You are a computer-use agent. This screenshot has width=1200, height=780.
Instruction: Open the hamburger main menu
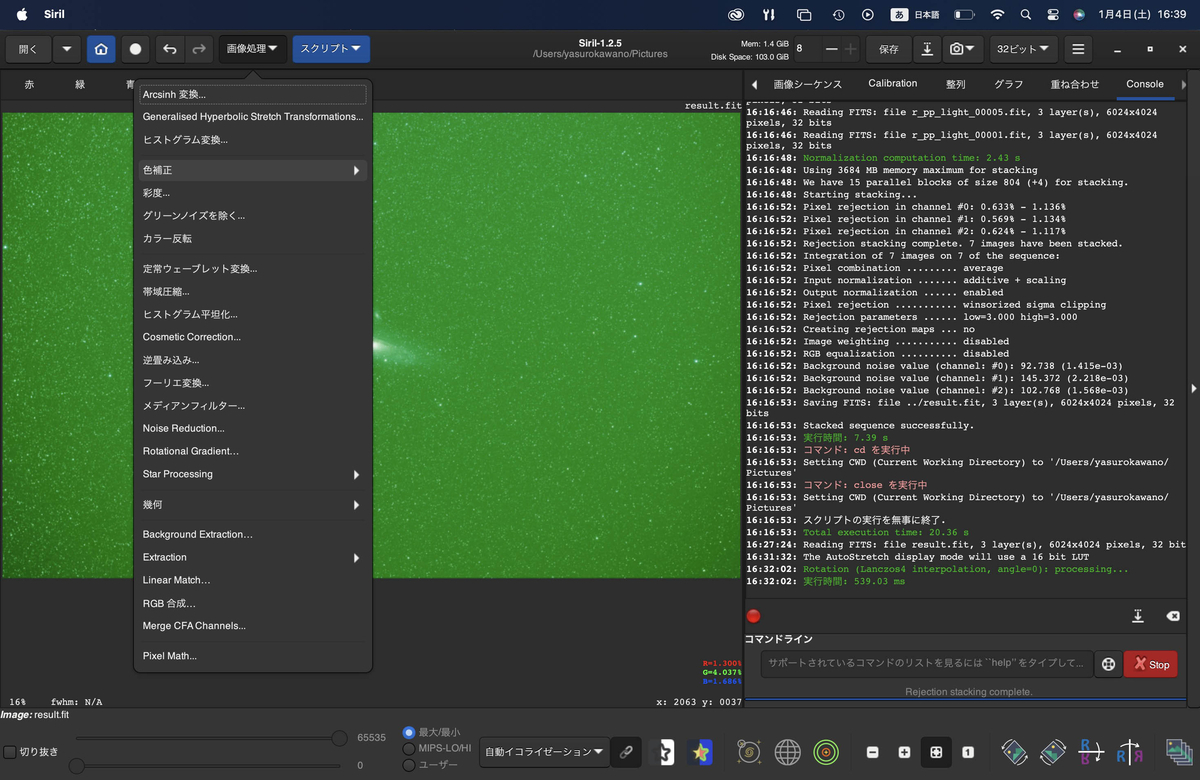(x=1077, y=49)
